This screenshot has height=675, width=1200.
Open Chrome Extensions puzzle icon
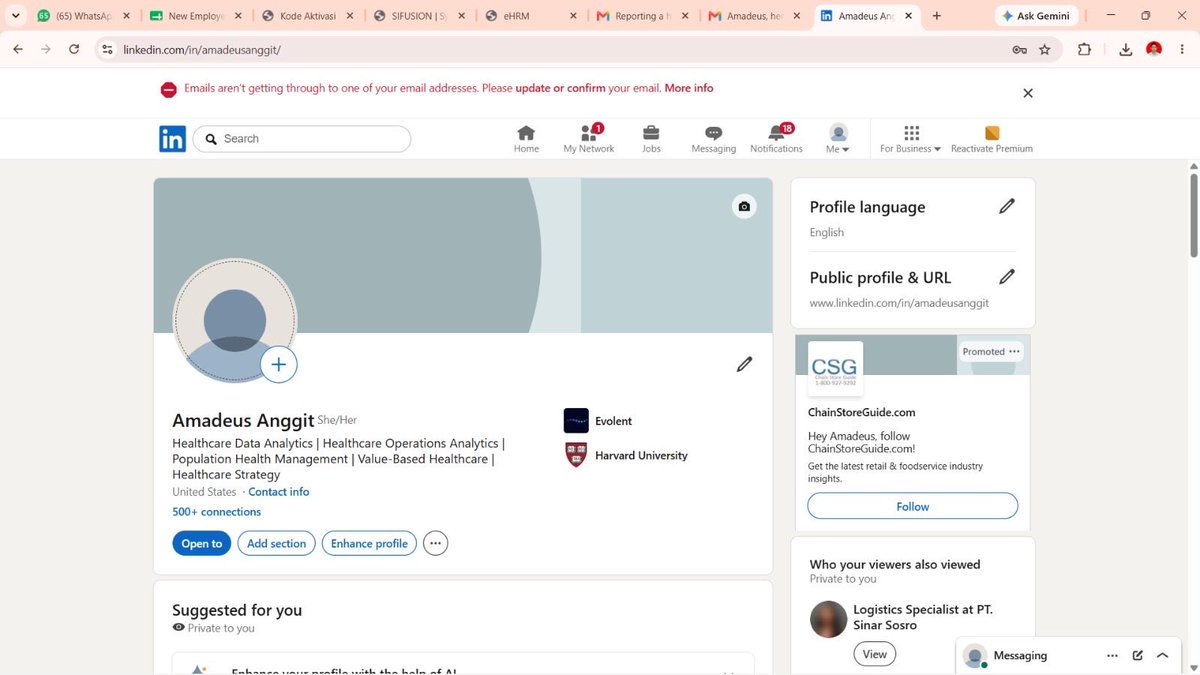1085,49
